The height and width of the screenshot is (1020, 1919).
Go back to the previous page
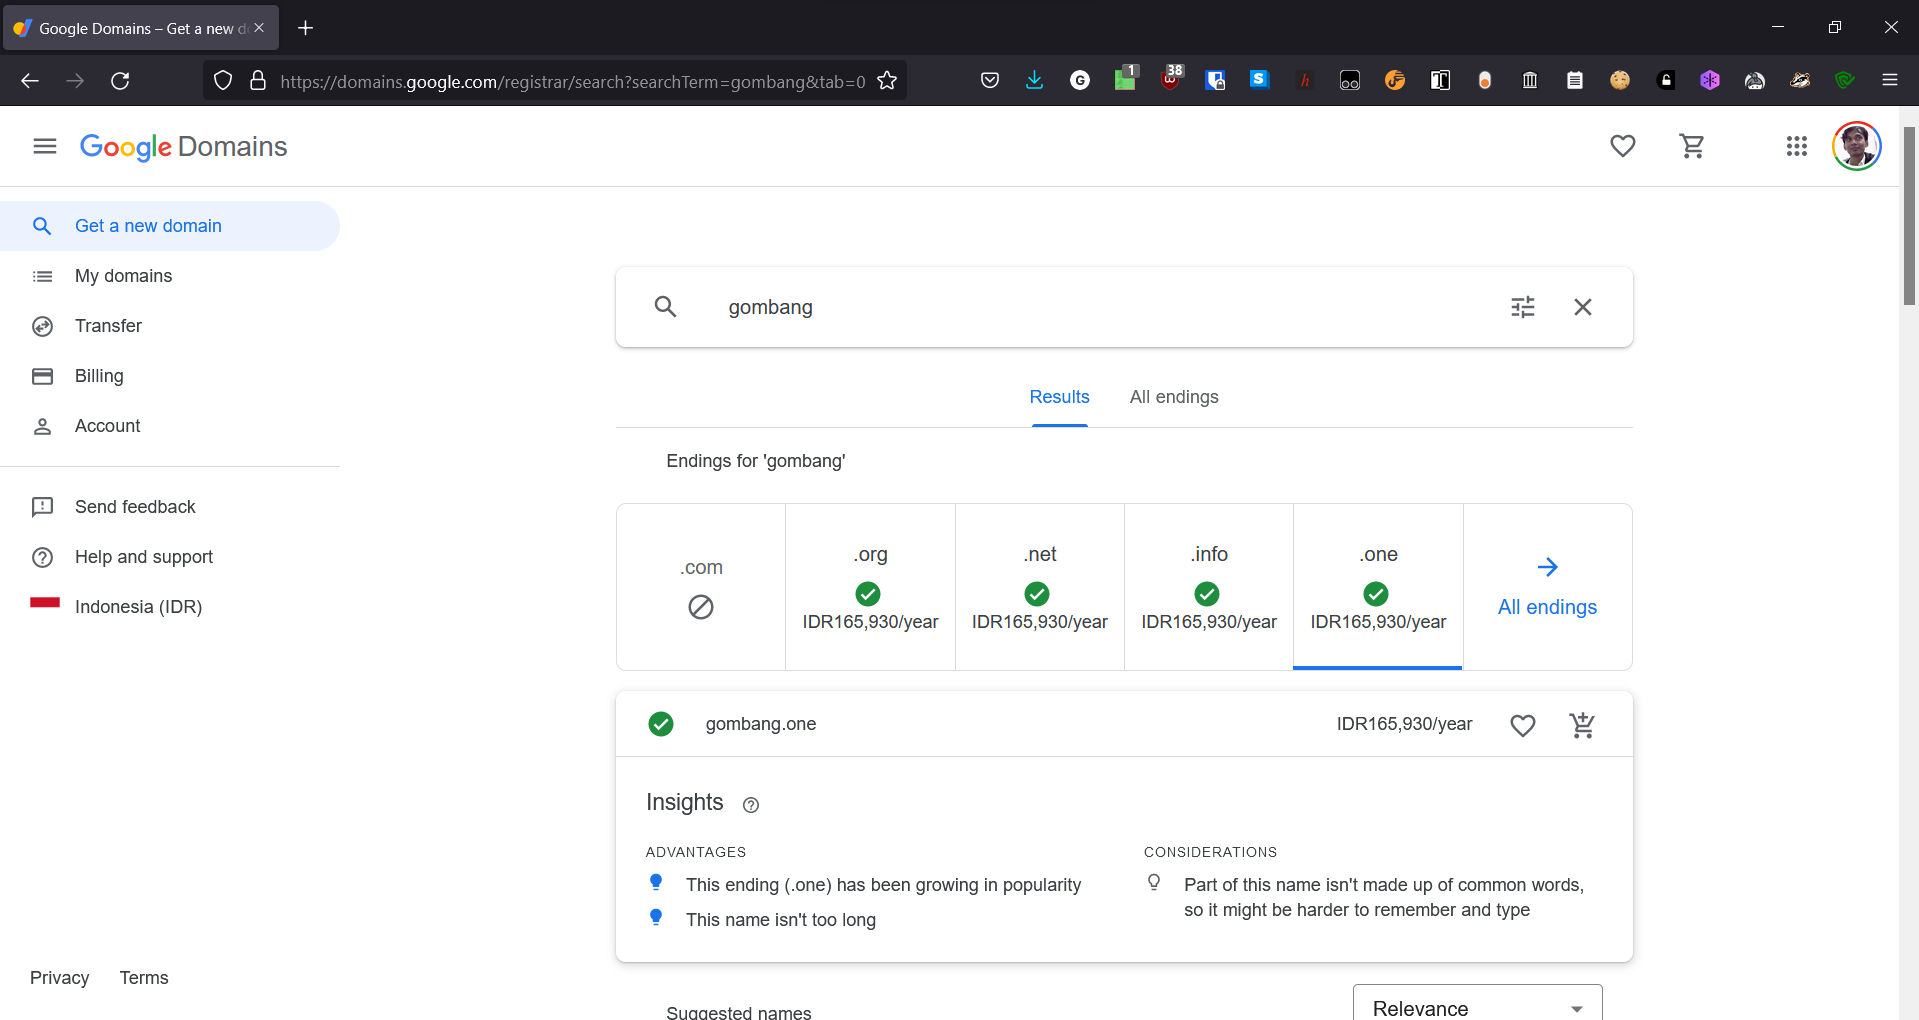click(30, 81)
